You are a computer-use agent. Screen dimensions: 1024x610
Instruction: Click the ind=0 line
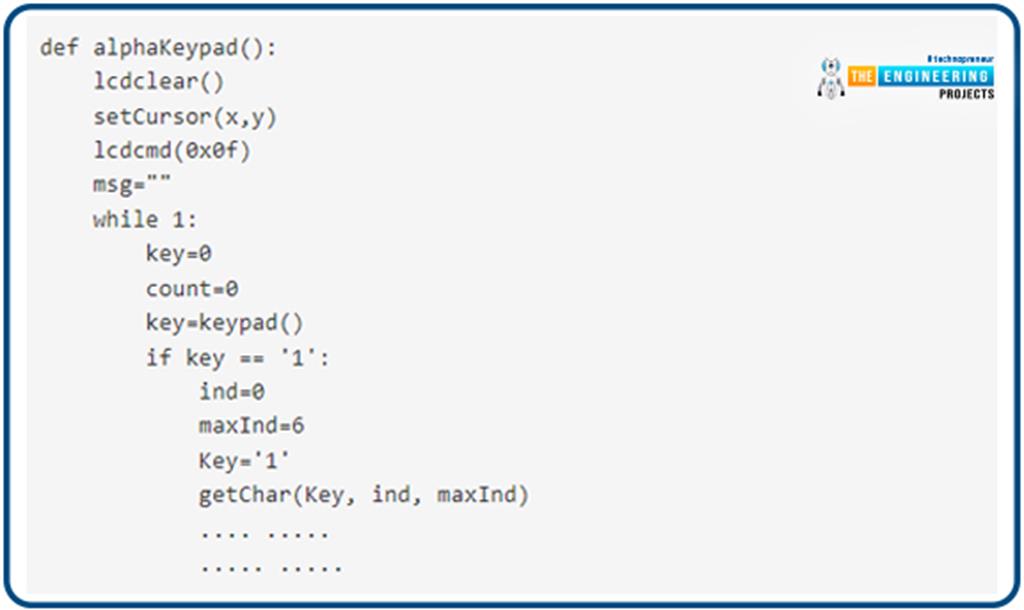[232, 392]
